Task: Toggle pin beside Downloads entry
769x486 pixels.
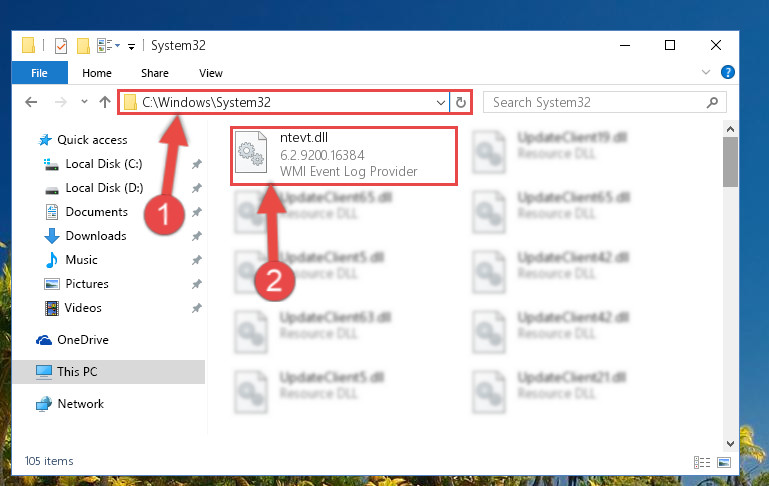Action: (197, 236)
